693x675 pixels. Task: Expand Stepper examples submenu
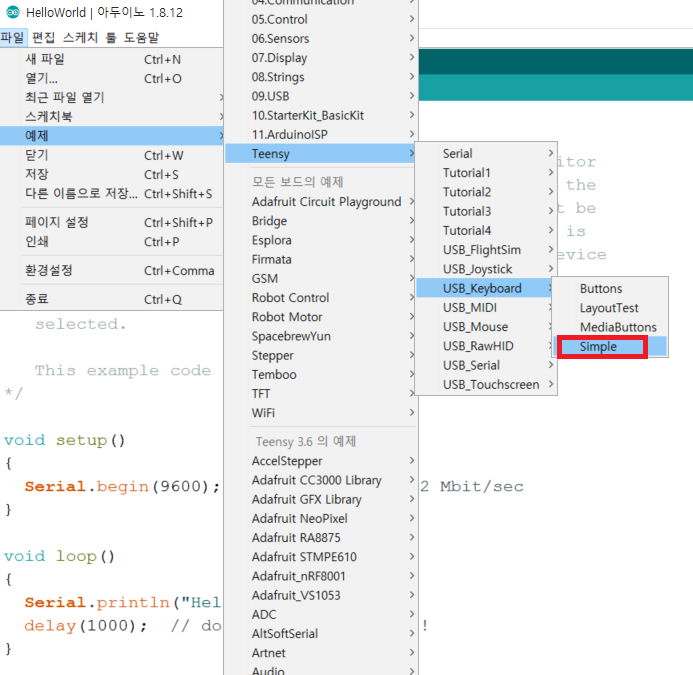point(321,355)
